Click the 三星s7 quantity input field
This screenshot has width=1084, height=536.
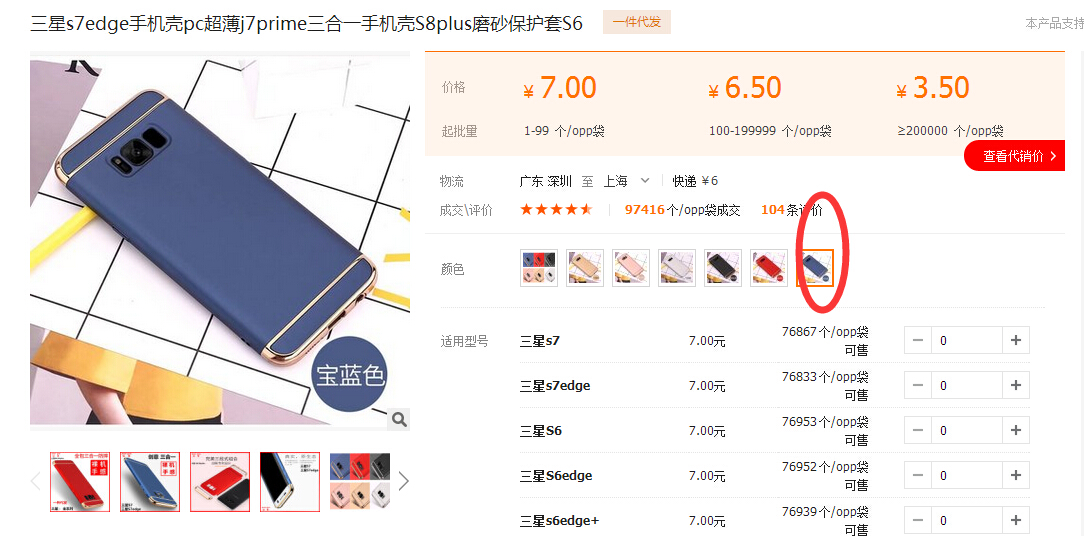[966, 340]
